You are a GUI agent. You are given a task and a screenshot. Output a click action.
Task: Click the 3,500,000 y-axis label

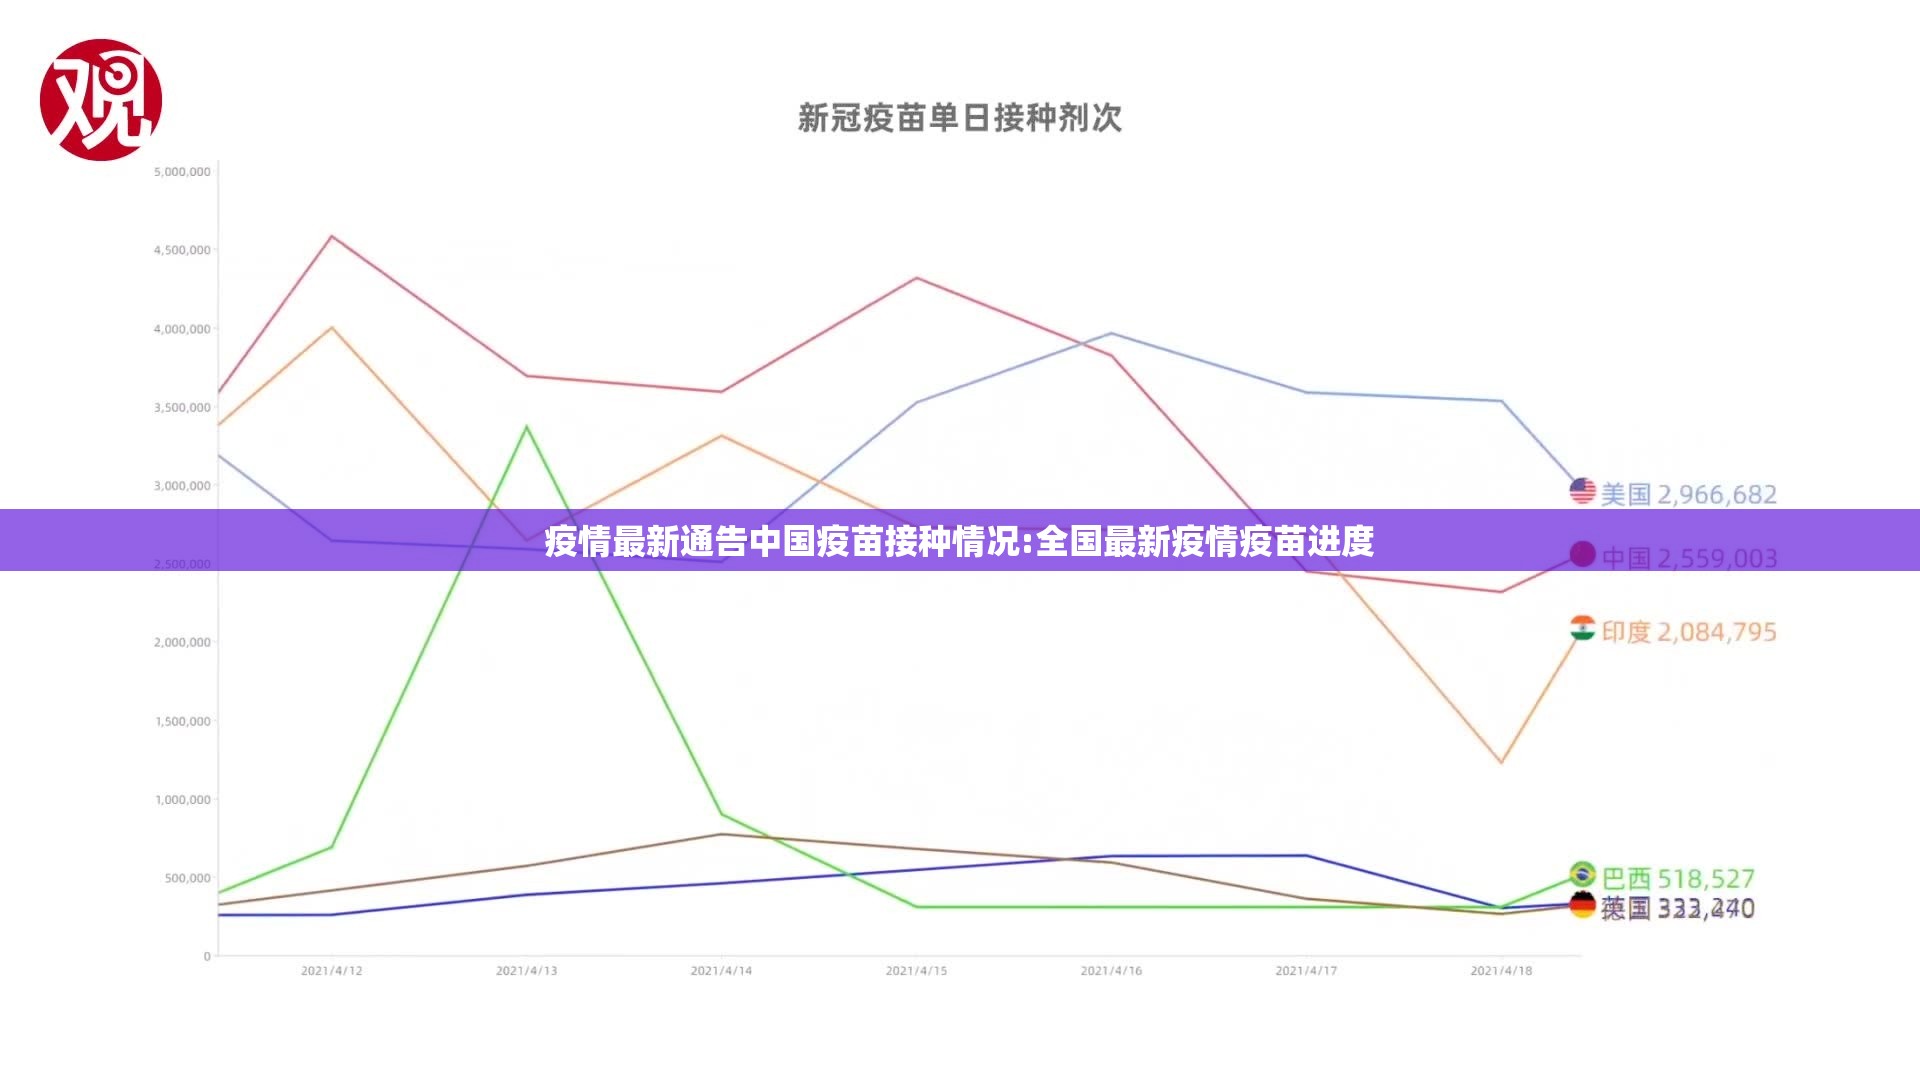182,408
